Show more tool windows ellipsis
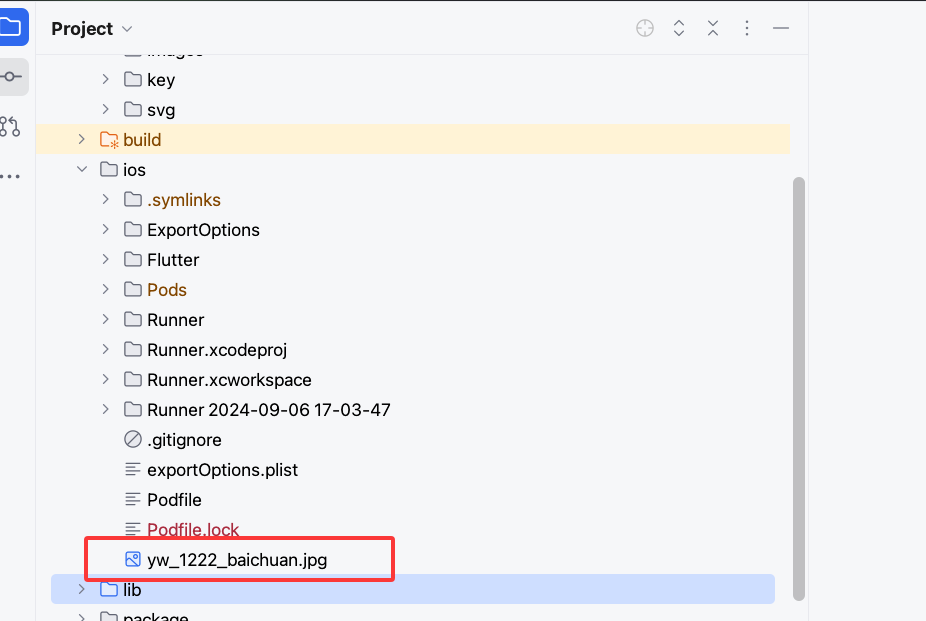Image resolution: width=926 pixels, height=621 pixels. [x=10, y=176]
